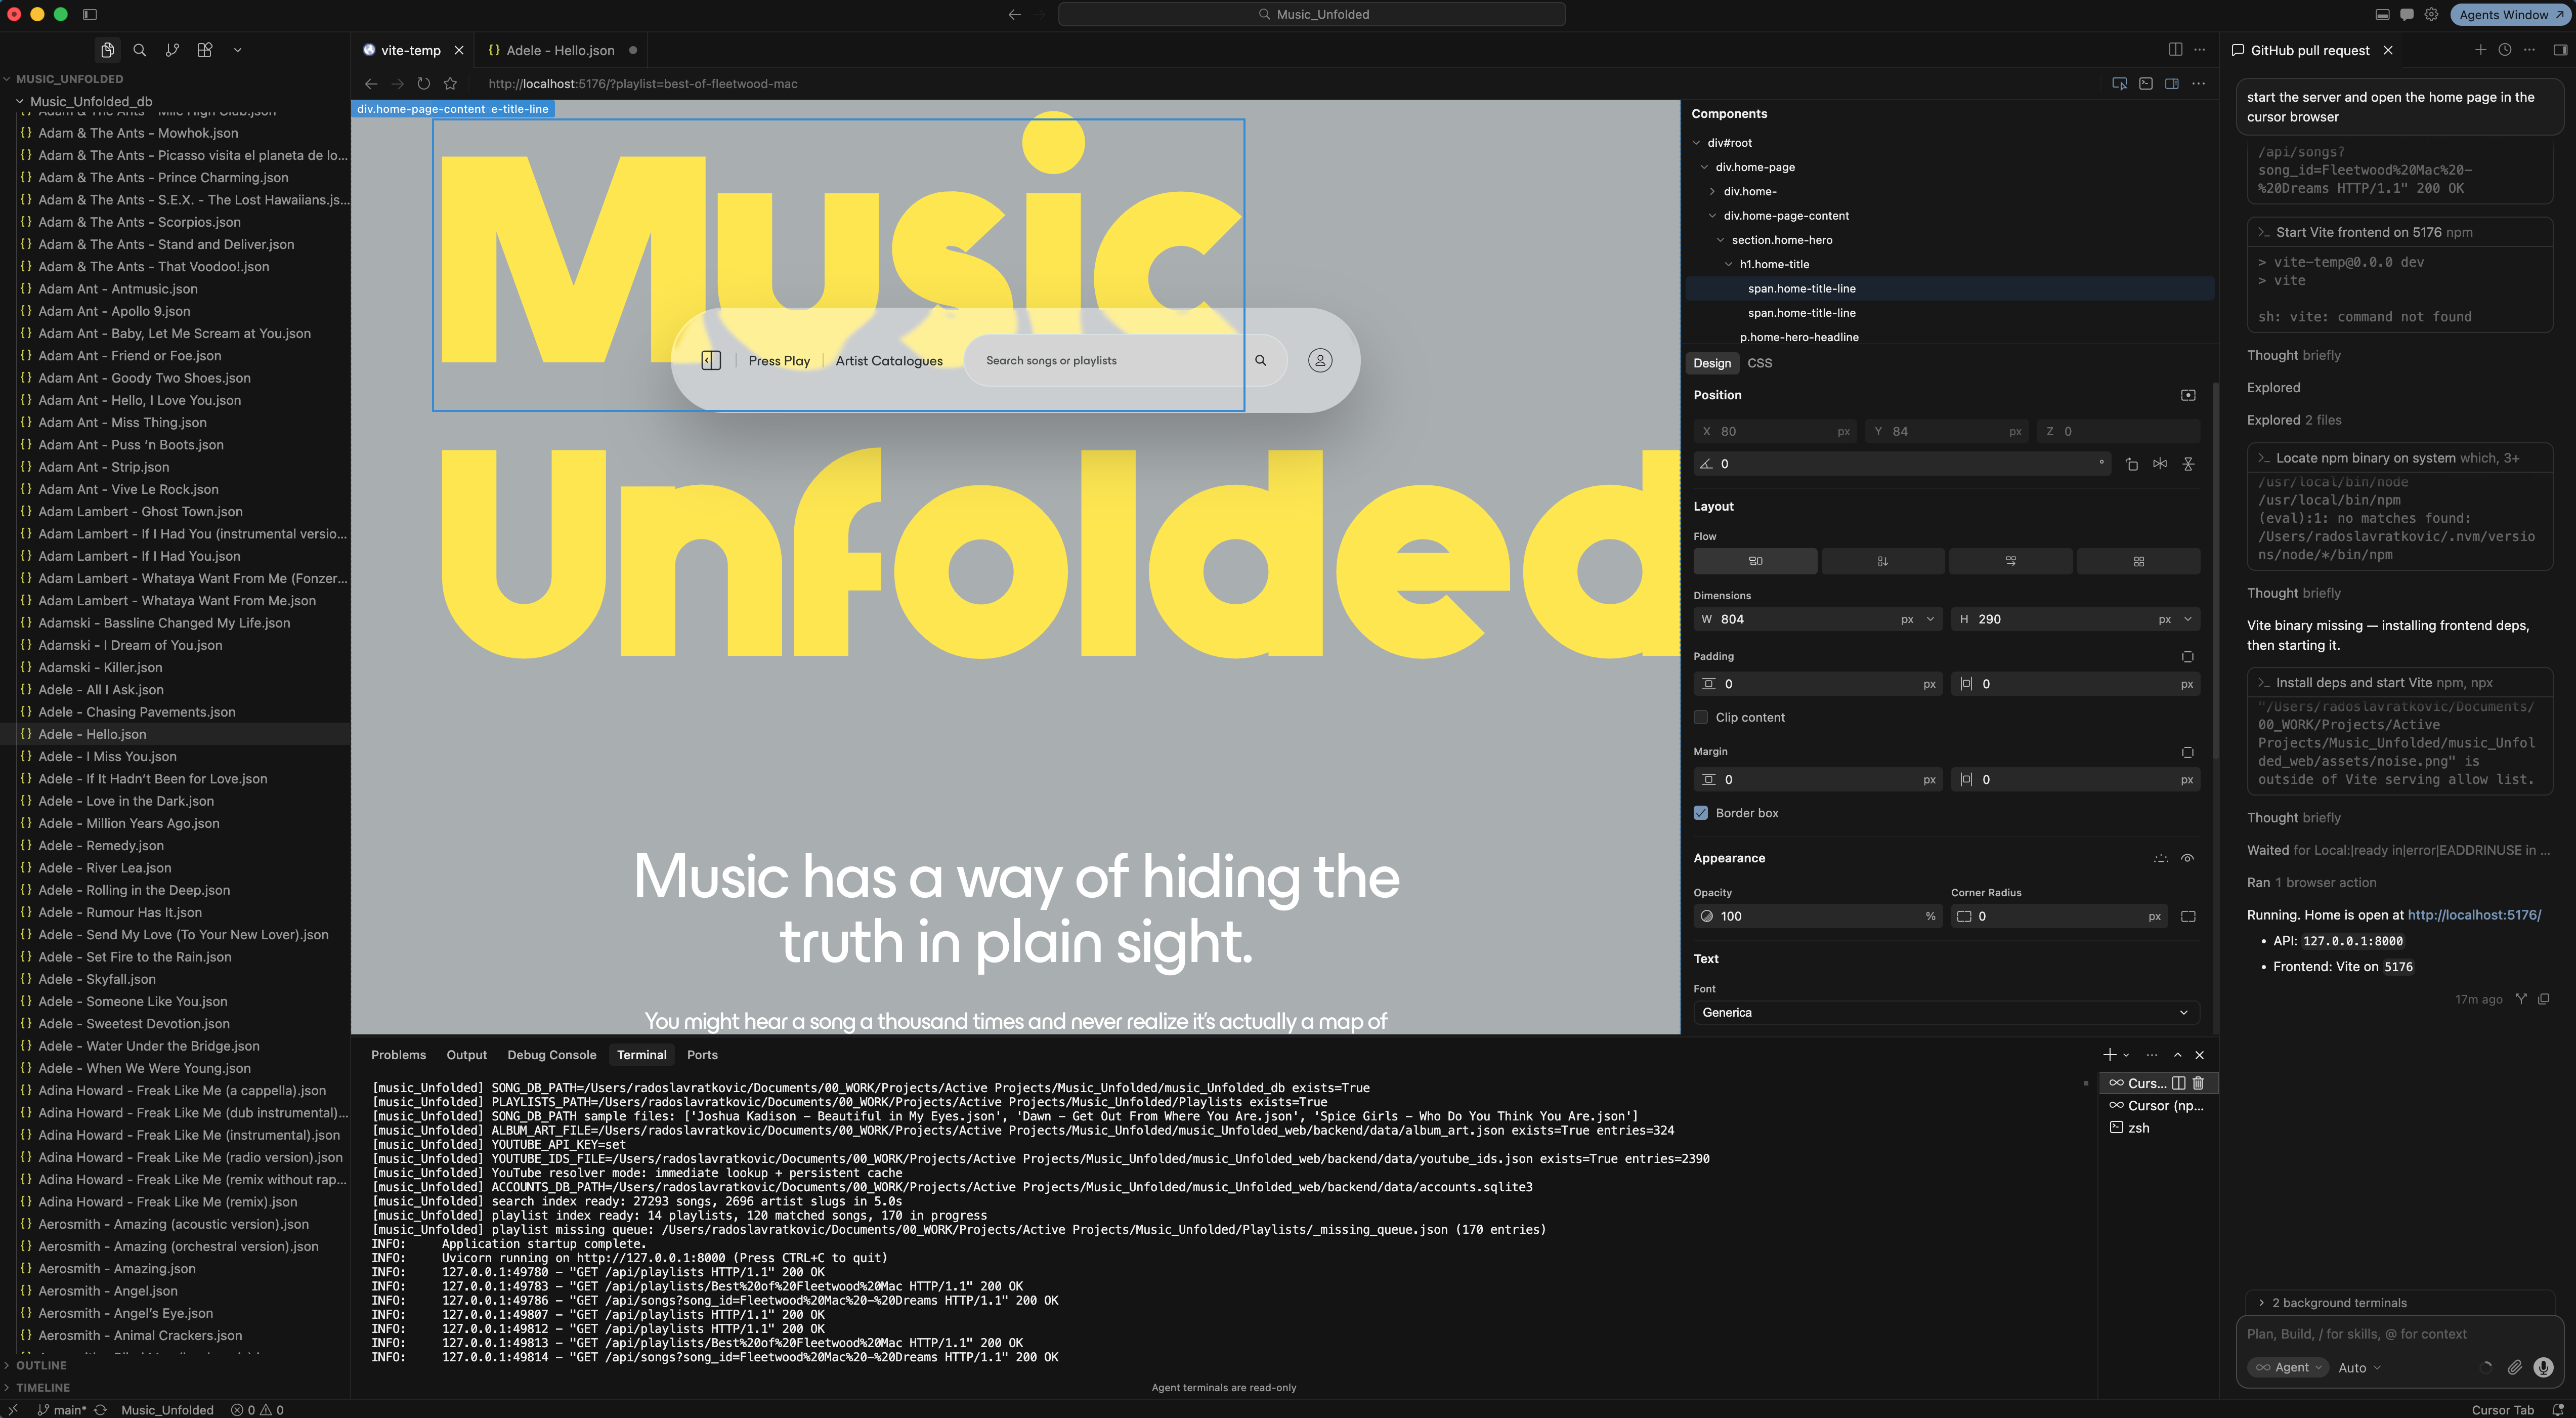Open the Ports panel tab
Image resolution: width=2576 pixels, height=1418 pixels.
click(x=702, y=1055)
